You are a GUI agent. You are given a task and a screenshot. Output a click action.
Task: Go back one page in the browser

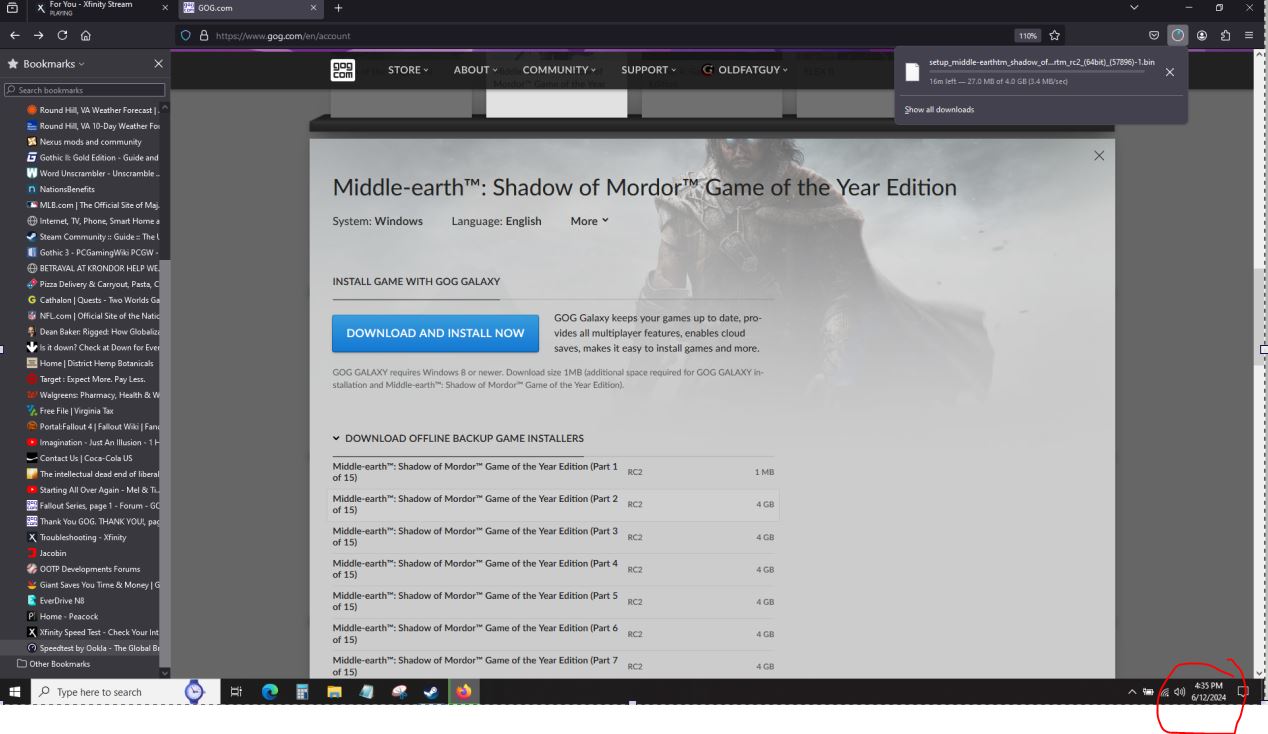pos(14,36)
